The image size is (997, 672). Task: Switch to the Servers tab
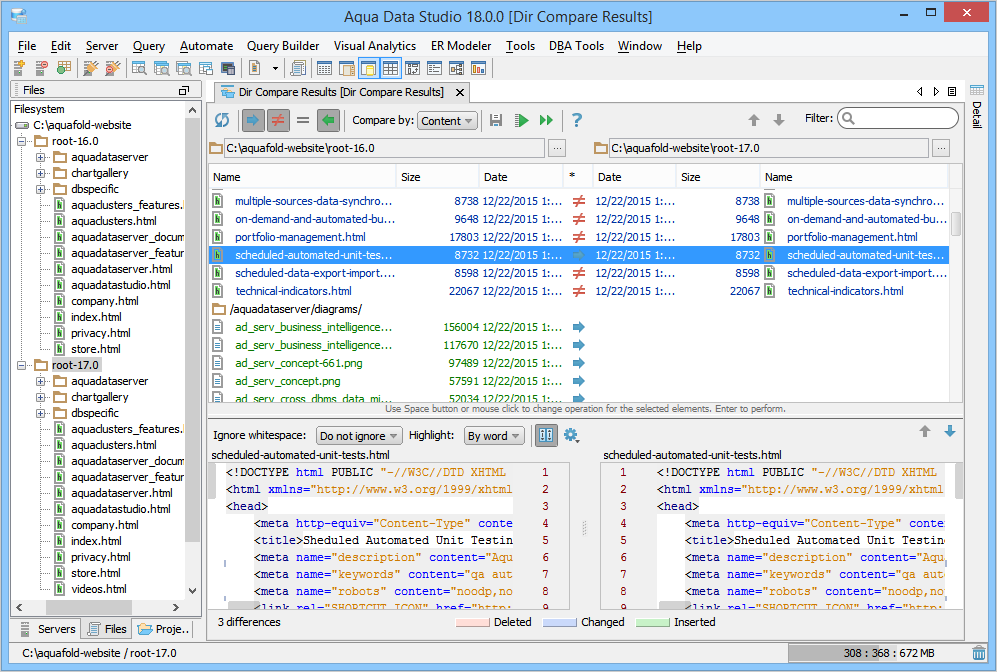48,629
